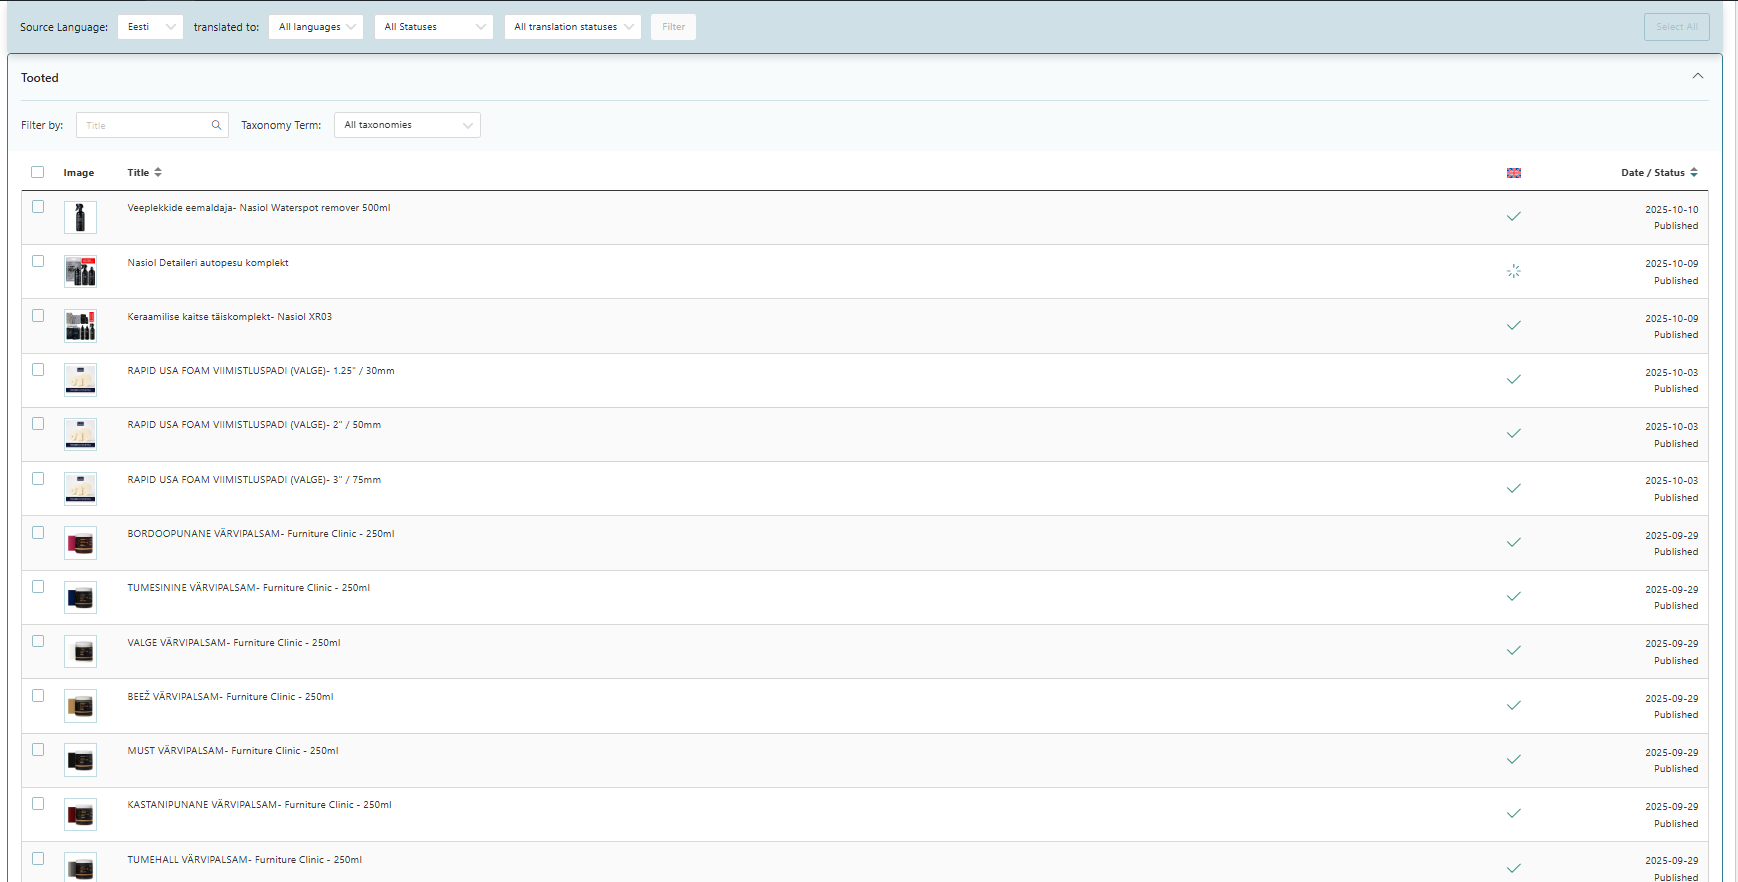Screen dimensions: 1738x882
Task: Click the loading status icon for Nasiol Detaileri
Action: click(x=1514, y=271)
